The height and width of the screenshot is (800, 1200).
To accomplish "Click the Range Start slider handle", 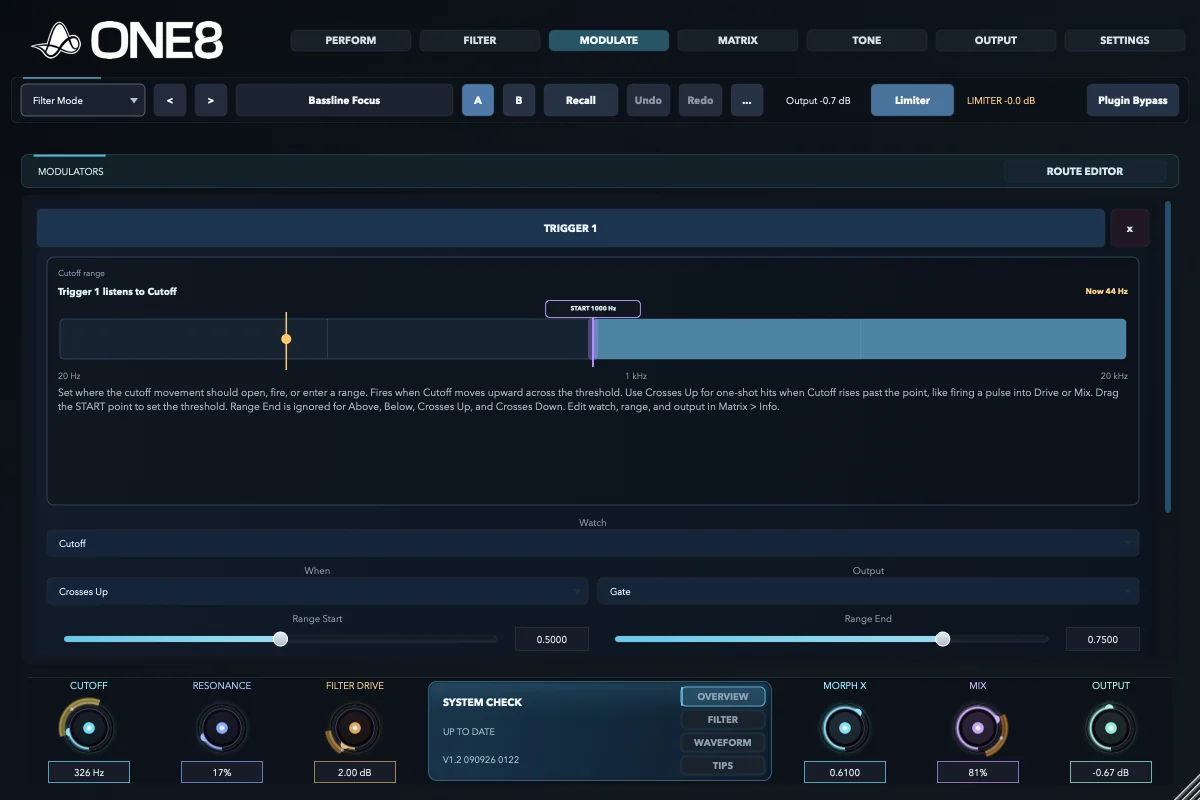I will pos(280,639).
